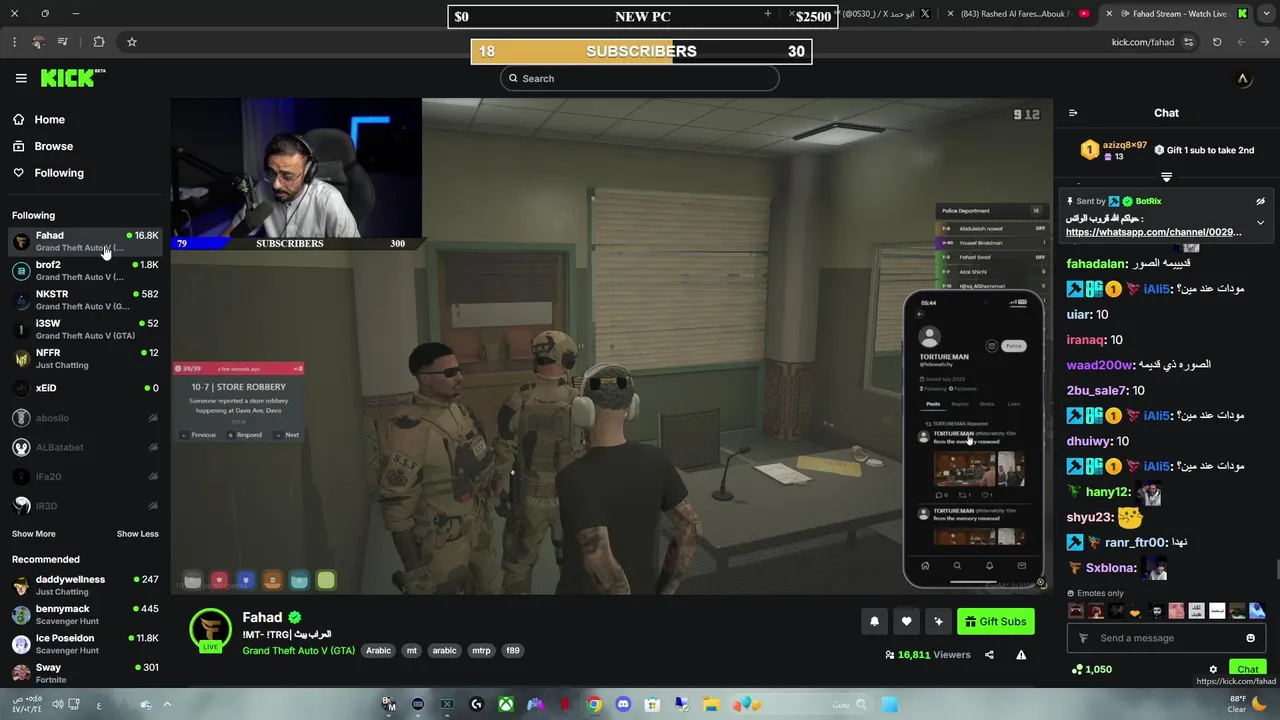Open offline channel IR3D

[x=85, y=506]
